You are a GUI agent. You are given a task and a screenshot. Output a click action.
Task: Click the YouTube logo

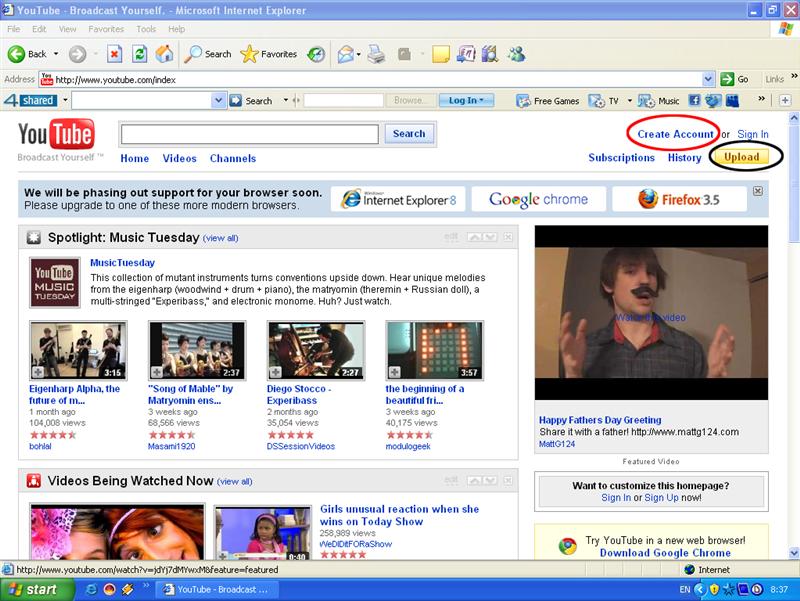[56, 134]
